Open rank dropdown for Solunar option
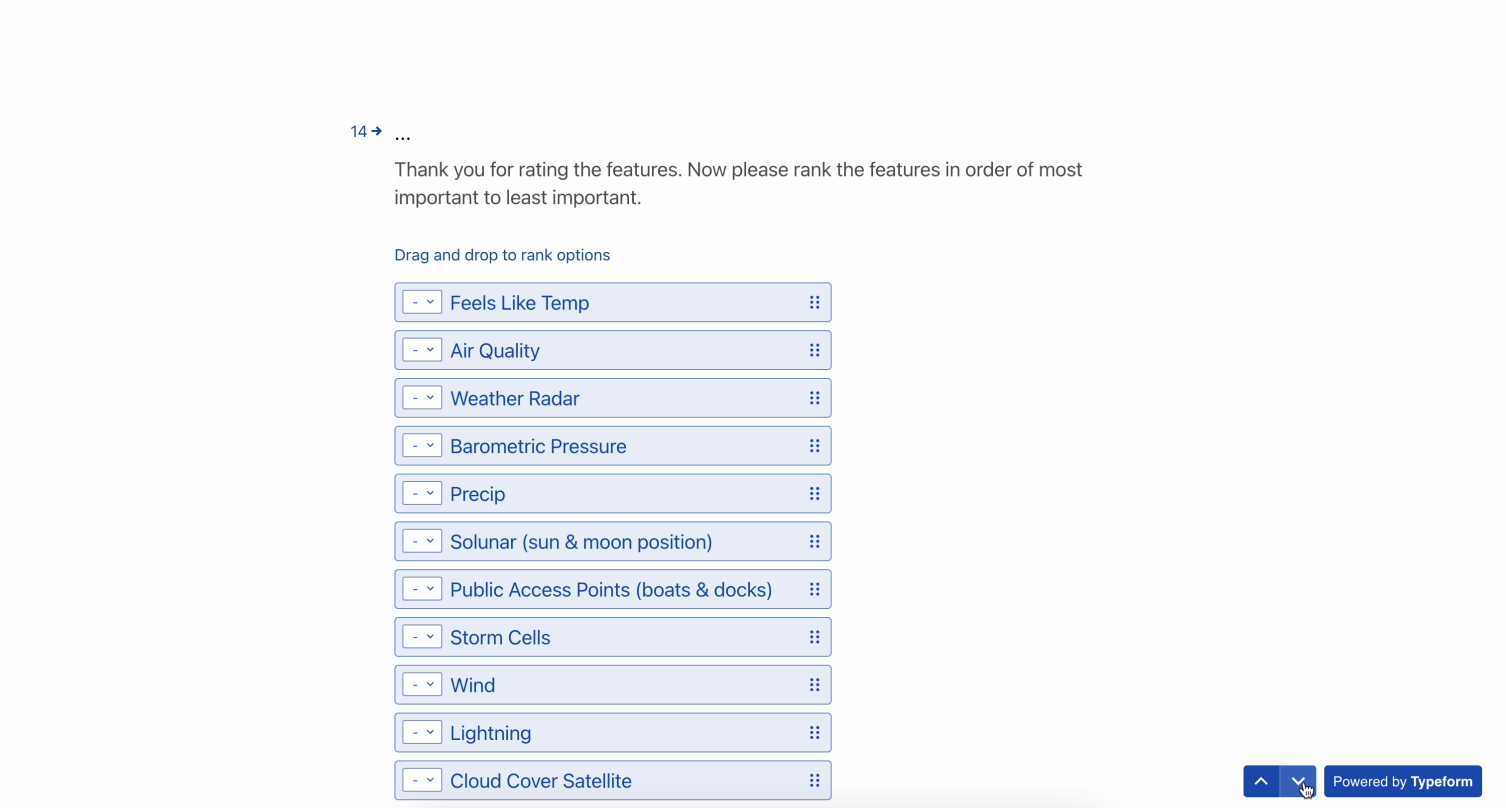This screenshot has height=808, width=1506. pyautogui.click(x=422, y=542)
